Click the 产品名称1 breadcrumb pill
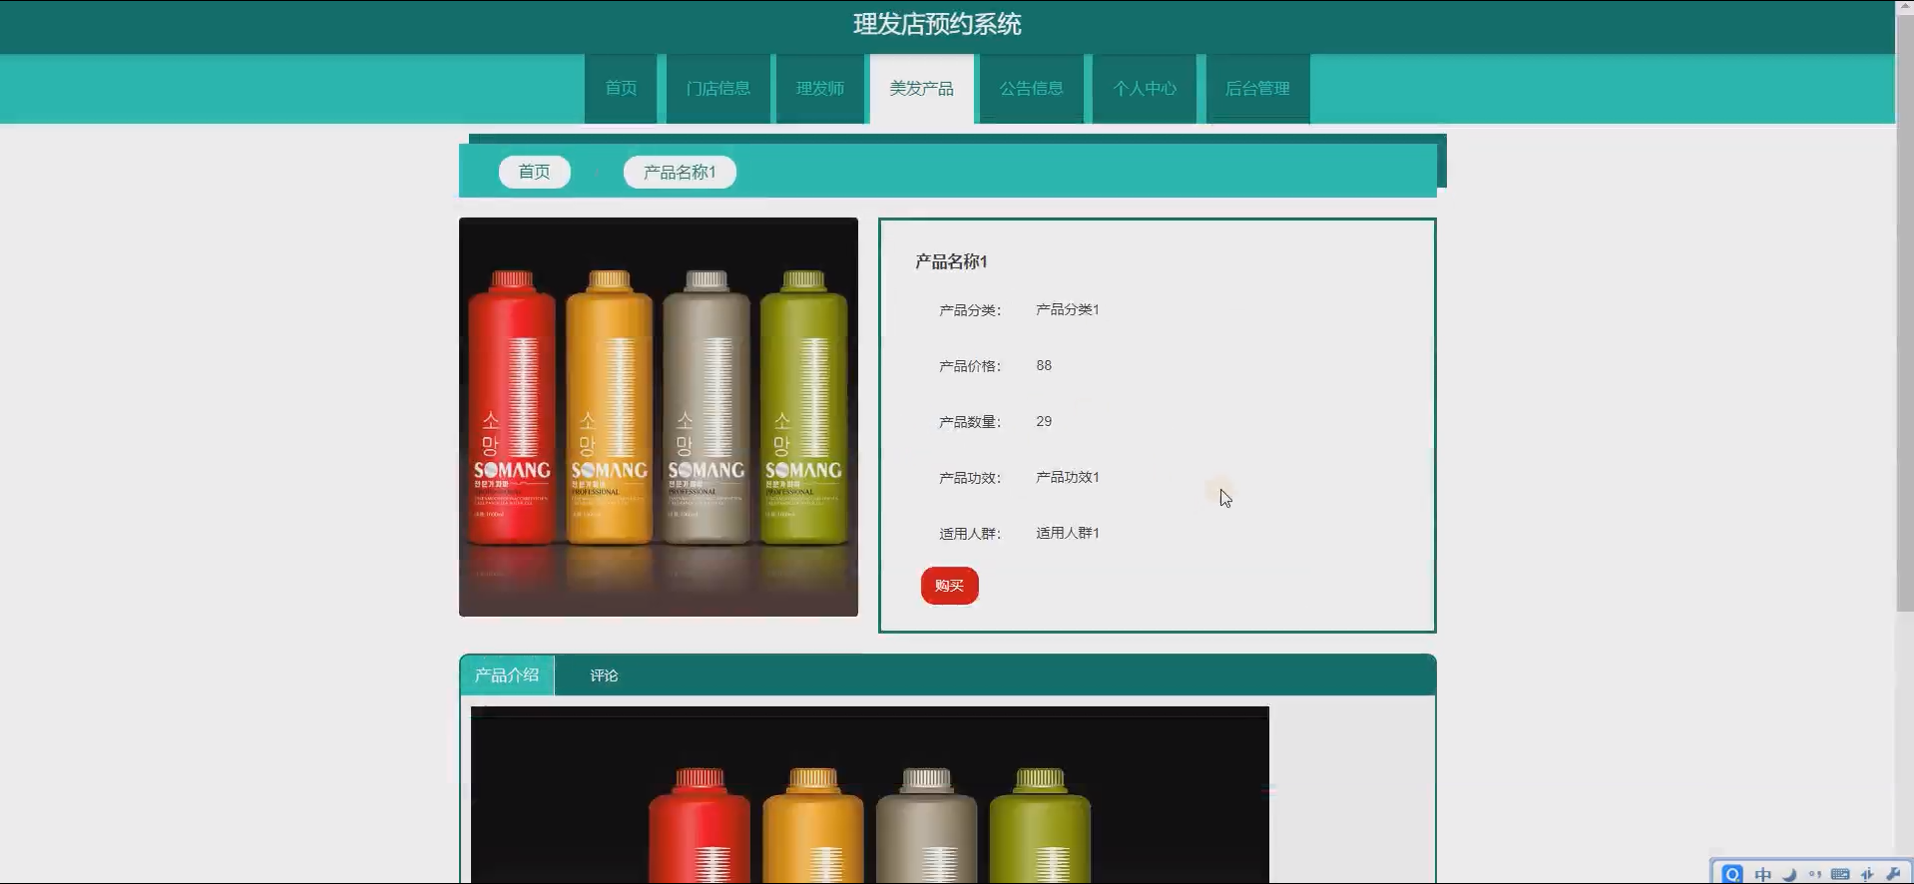1914x884 pixels. pos(680,172)
